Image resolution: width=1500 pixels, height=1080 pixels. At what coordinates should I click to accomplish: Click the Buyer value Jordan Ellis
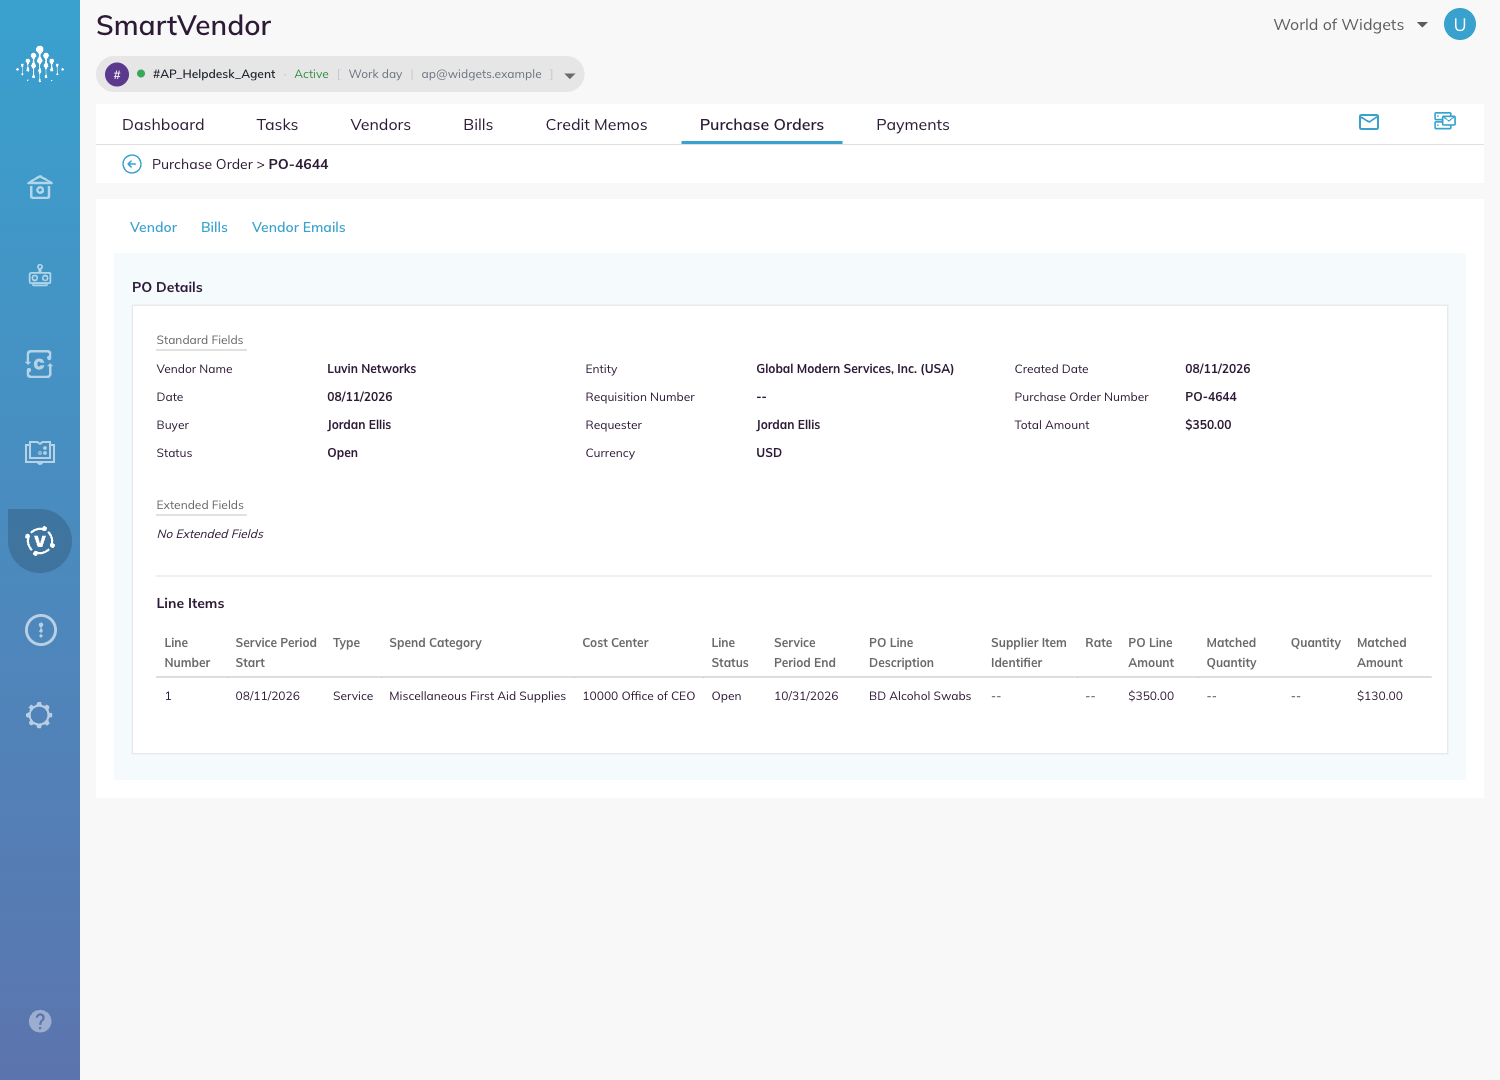359,425
